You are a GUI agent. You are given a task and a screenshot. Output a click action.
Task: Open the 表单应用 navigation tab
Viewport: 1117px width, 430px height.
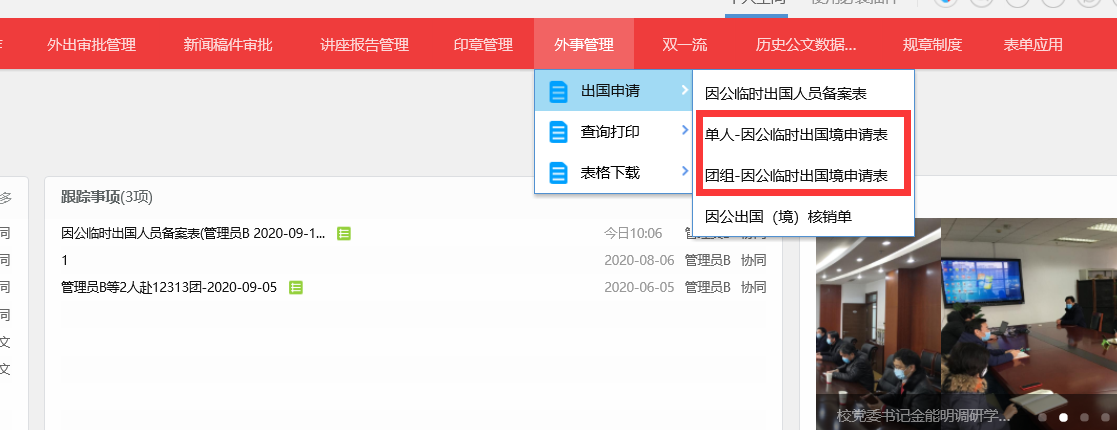click(x=1033, y=44)
